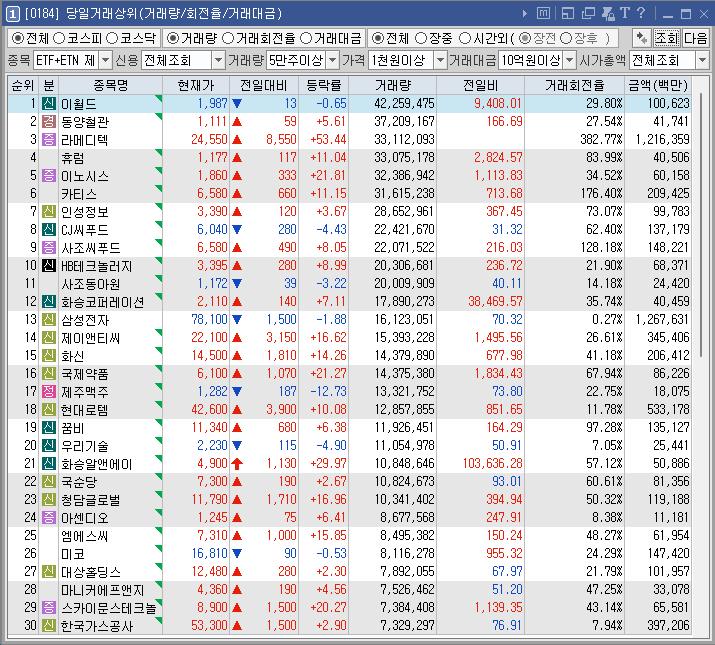Screen dimensions: 715x645
Task: Click the 'T' font icon in title bar
Action: point(625,13)
